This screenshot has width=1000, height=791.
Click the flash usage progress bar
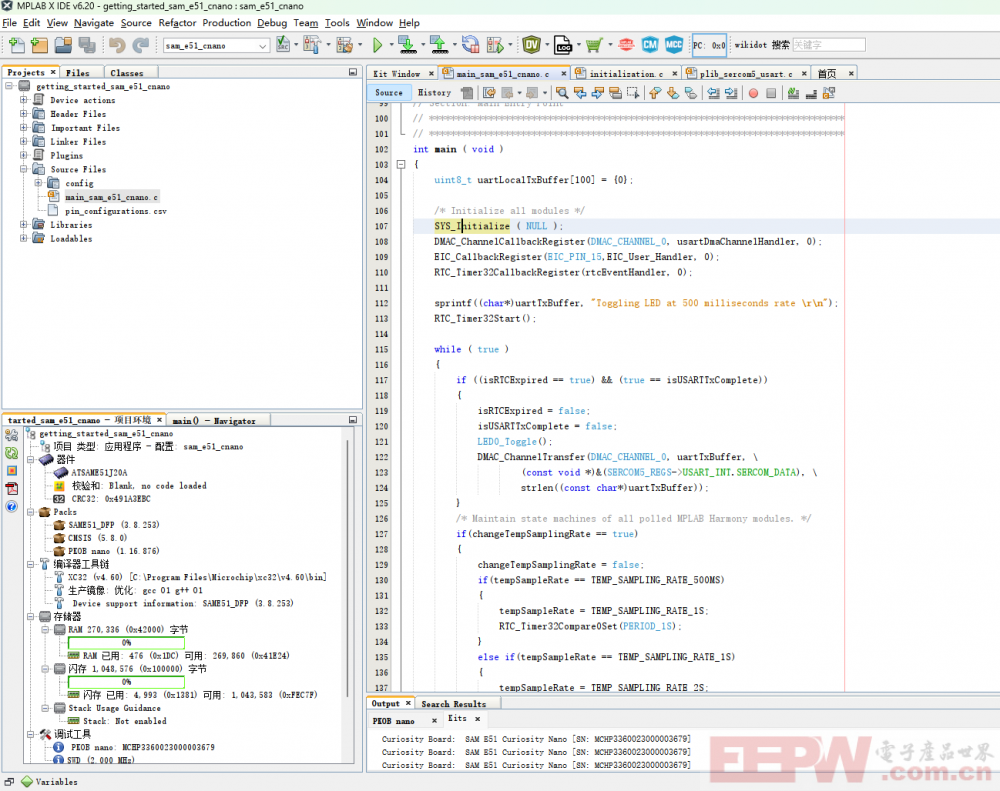126,682
